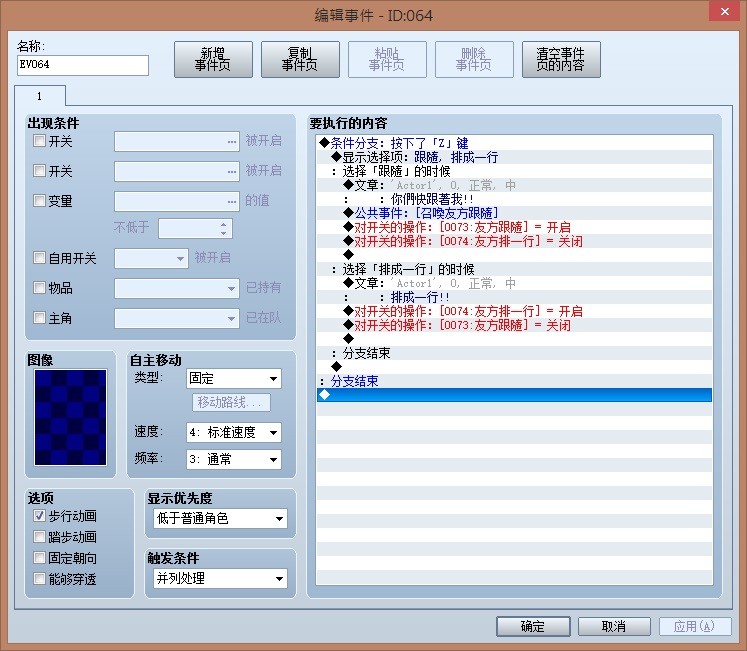
Task: Select the blue 分支结束 line
Action: point(515,381)
